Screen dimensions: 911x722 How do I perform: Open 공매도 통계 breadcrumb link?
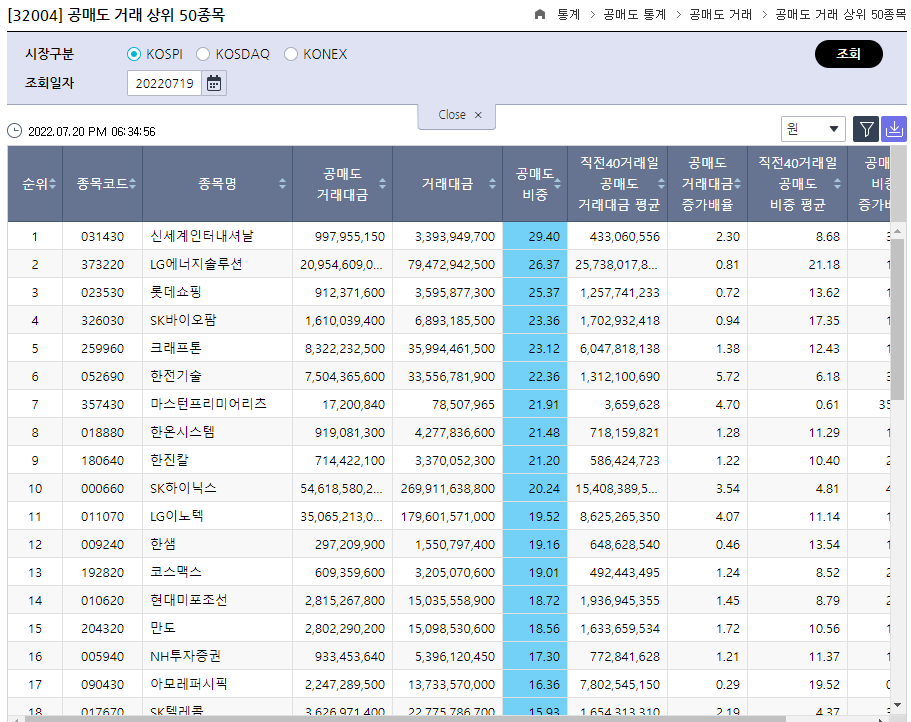(x=634, y=15)
